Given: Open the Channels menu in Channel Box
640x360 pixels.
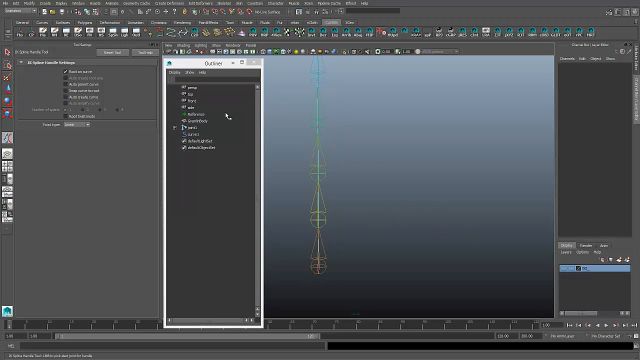Looking at the screenshot, I should tap(567, 59).
